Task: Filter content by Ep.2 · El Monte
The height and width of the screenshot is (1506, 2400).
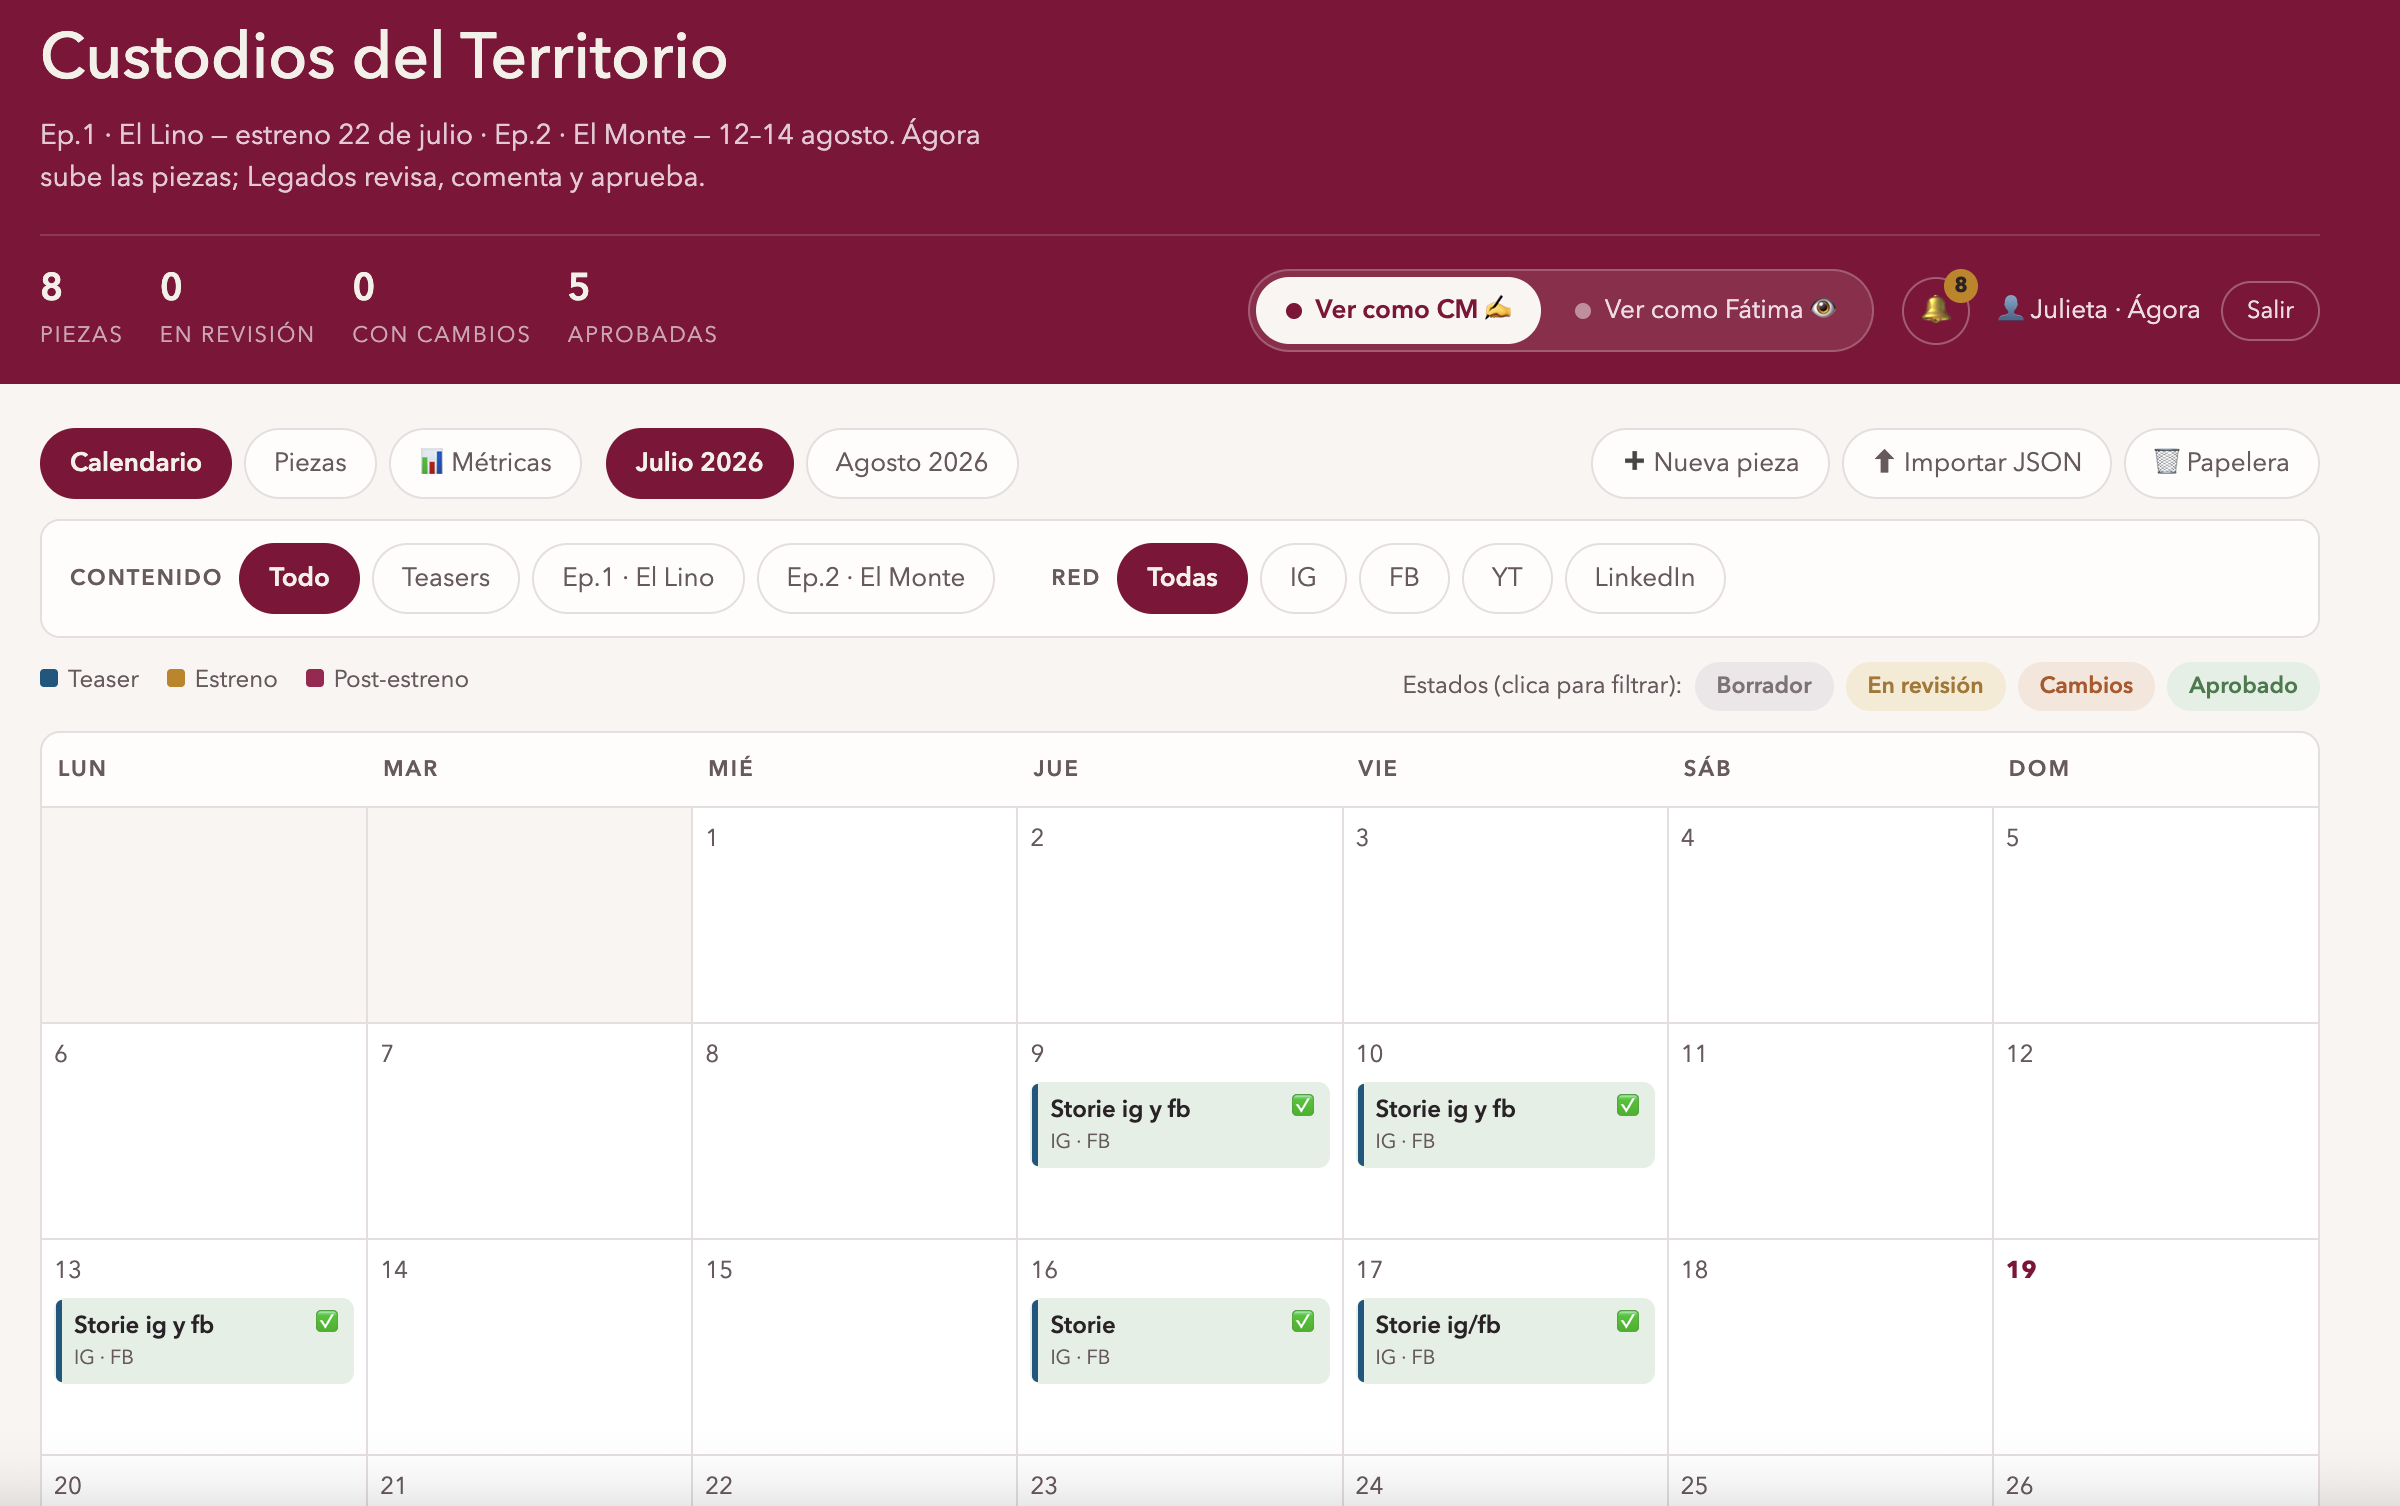Action: (875, 578)
